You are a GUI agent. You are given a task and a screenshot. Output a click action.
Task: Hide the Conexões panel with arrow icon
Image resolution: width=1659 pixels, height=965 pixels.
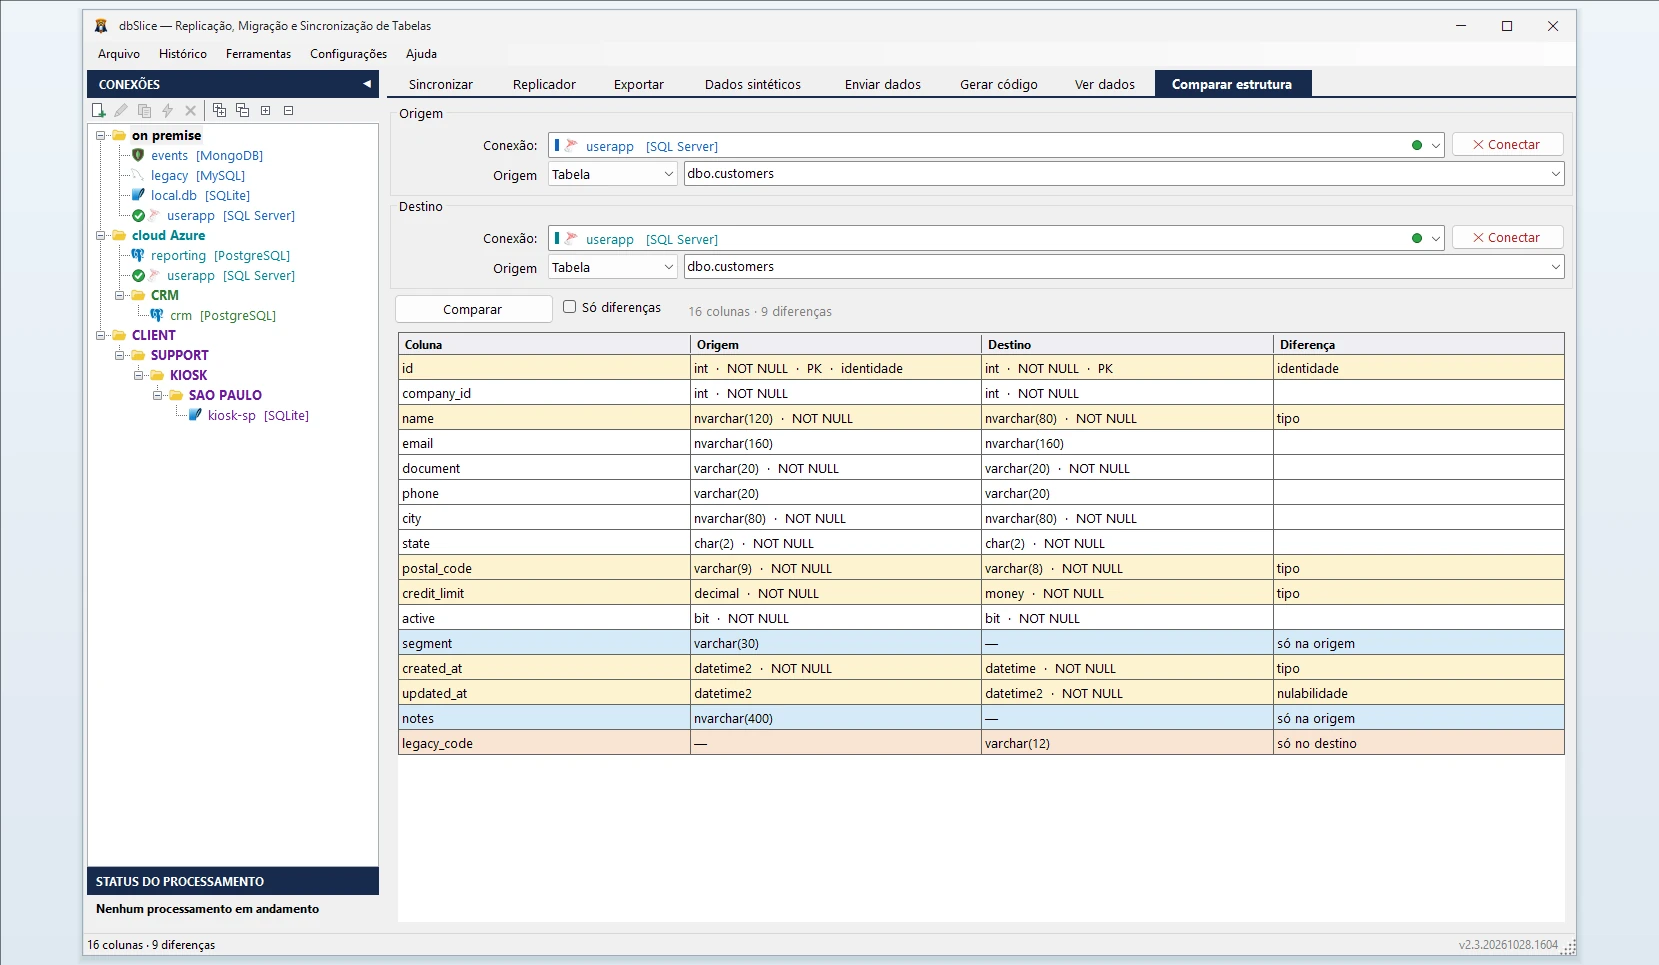(x=367, y=84)
